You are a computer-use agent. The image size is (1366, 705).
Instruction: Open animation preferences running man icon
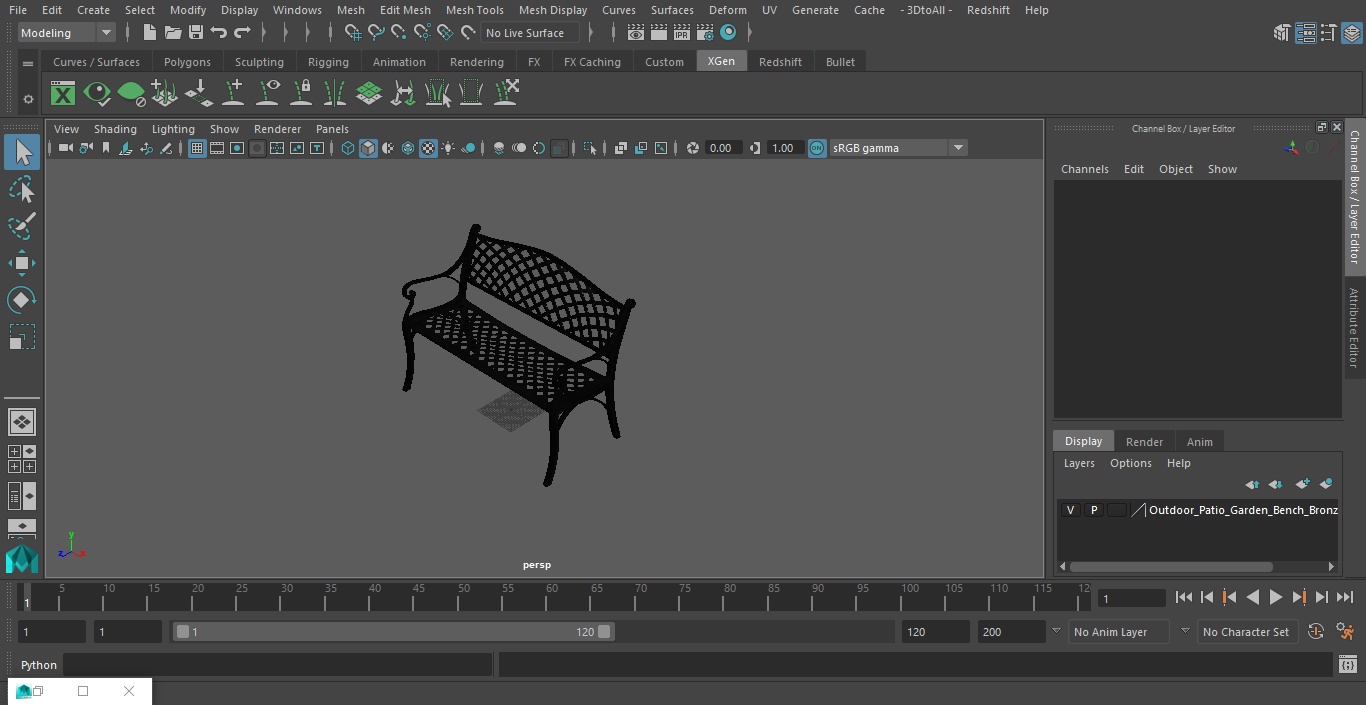[x=1345, y=632]
